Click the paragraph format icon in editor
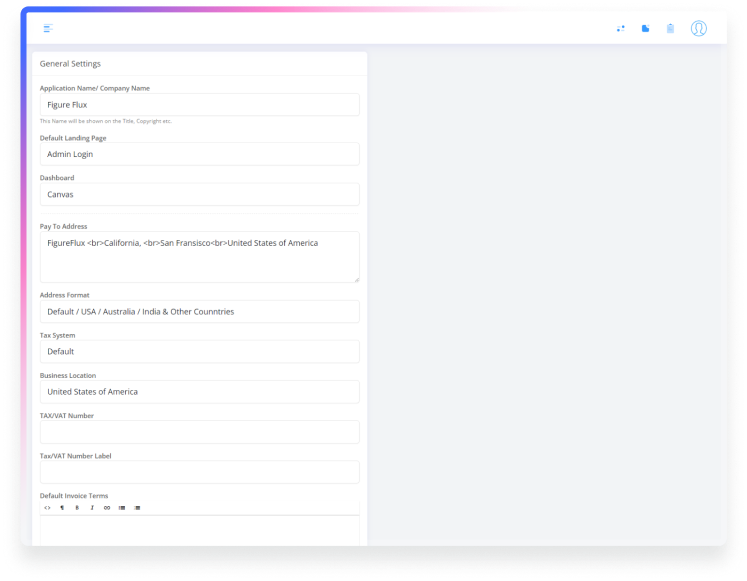Screen dimensions: 747x581 pyautogui.click(x=62, y=508)
